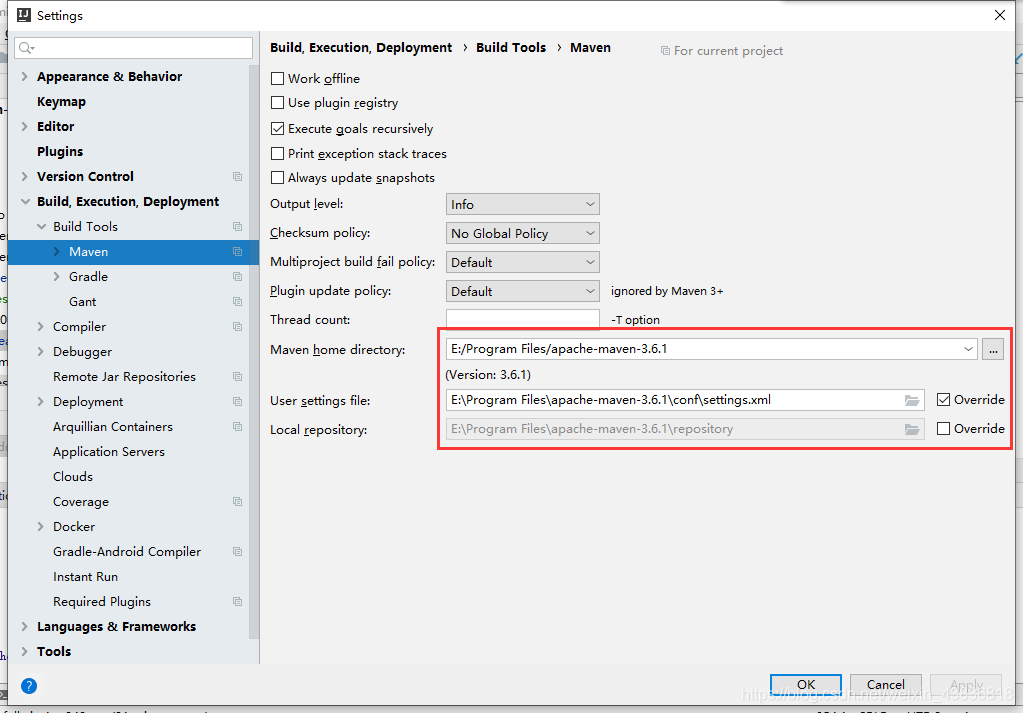The width and height of the screenshot is (1023, 713).
Task: Click project-level icon next to Deployment
Action: (x=237, y=402)
